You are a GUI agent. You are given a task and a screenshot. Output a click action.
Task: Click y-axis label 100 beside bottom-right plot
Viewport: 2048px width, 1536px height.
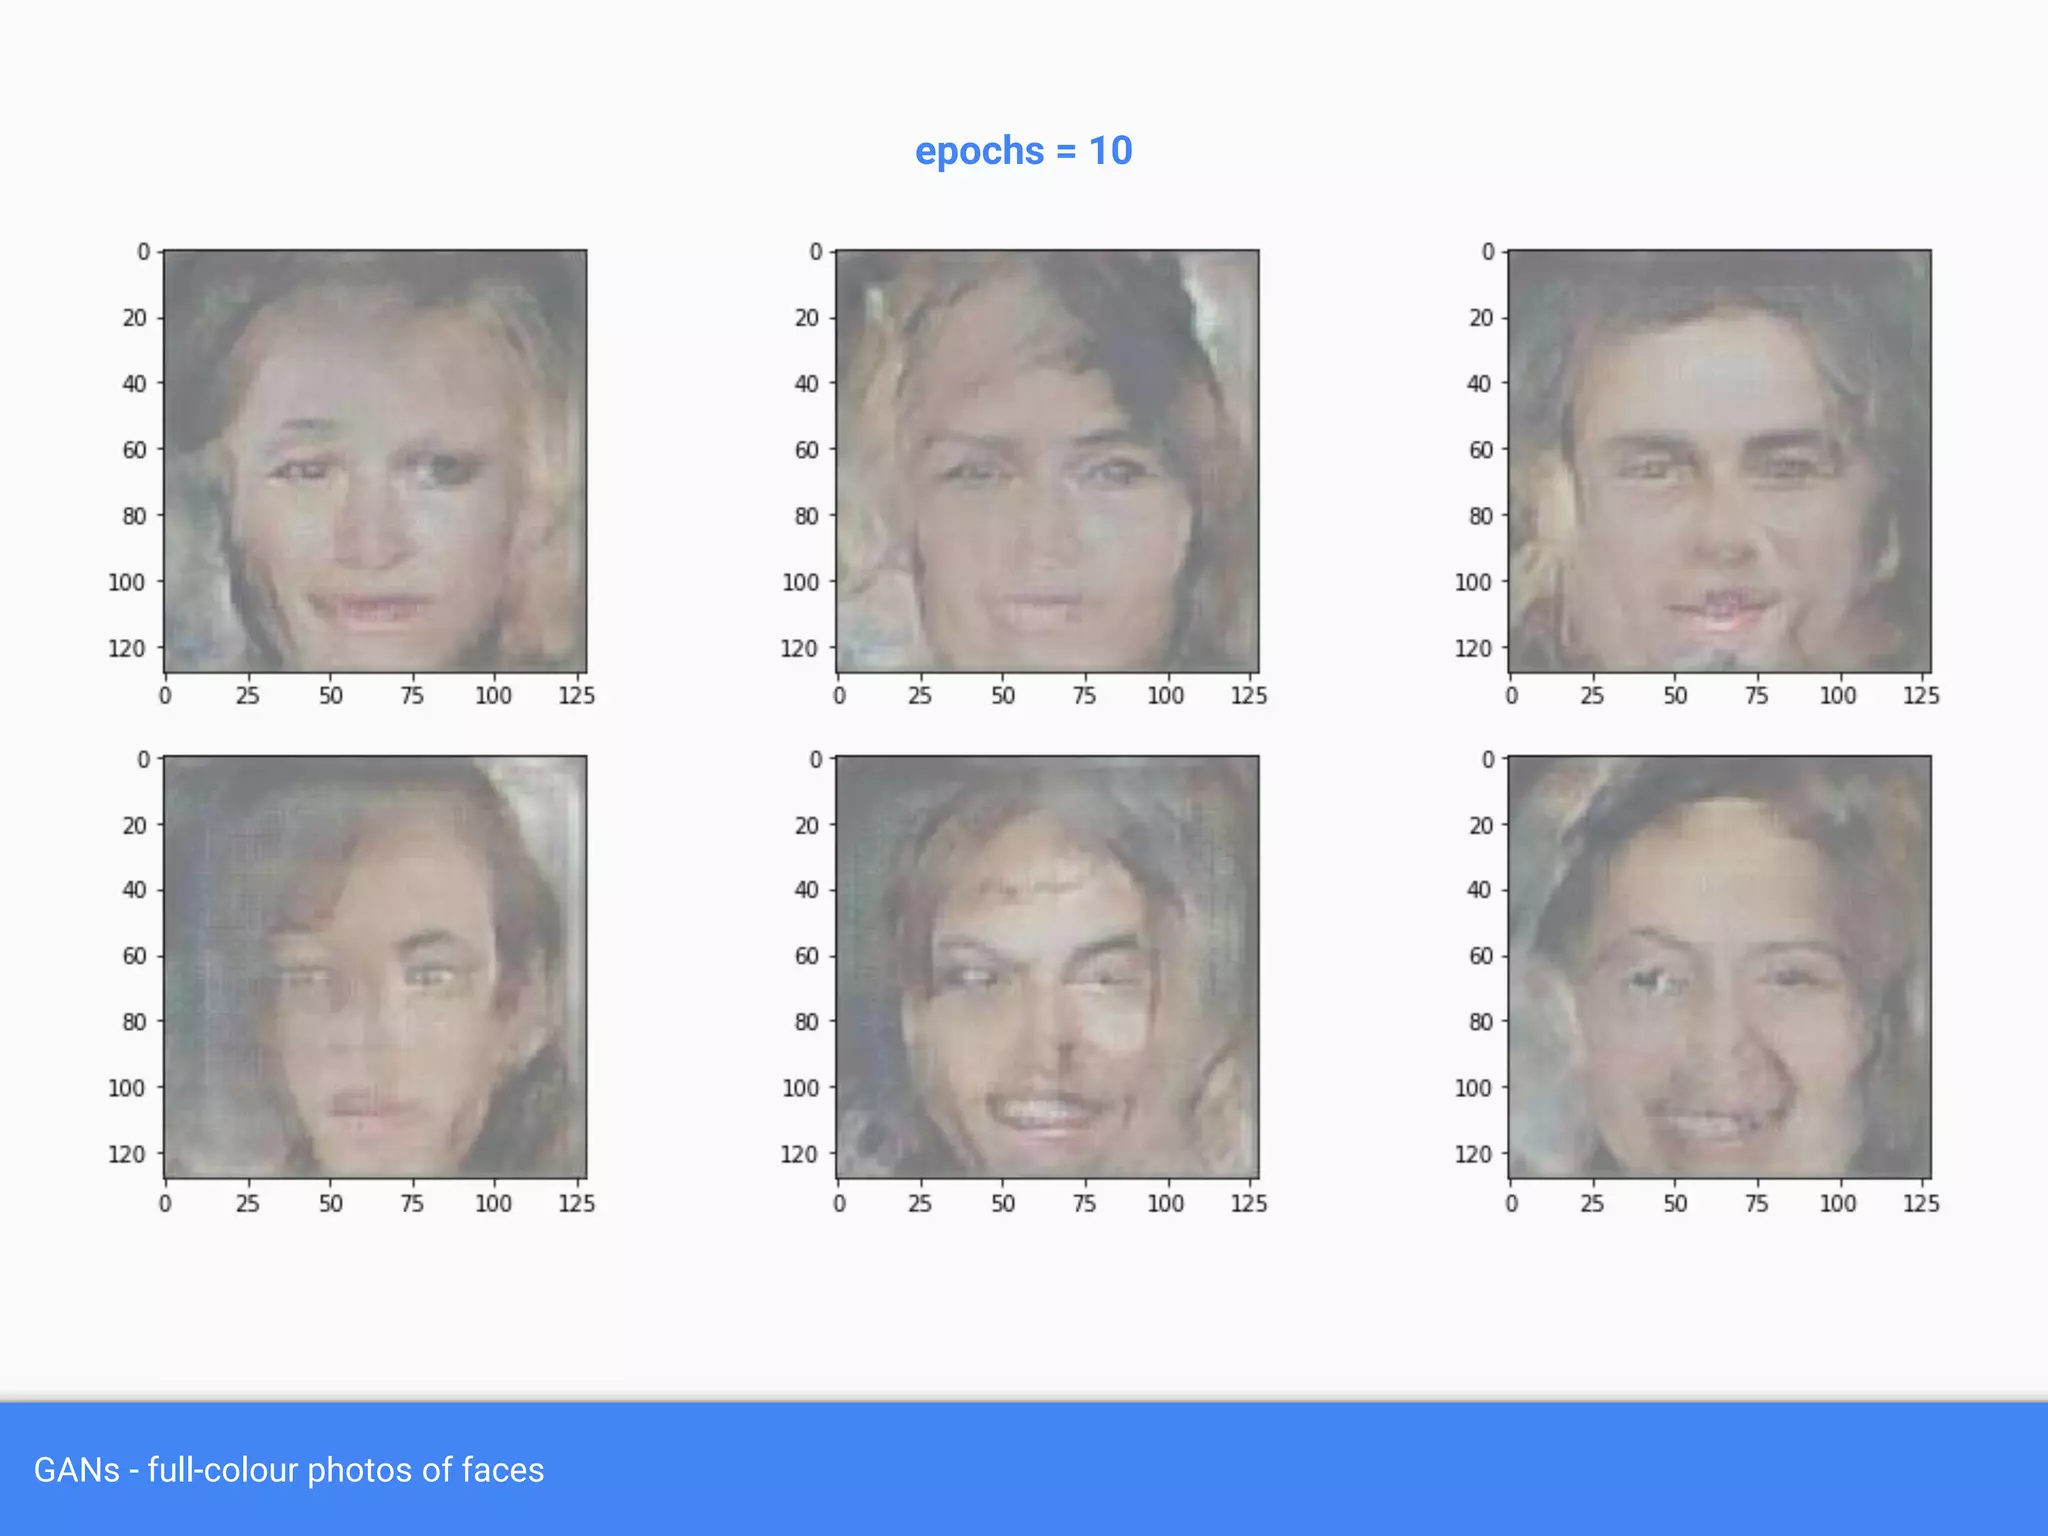[1472, 1088]
